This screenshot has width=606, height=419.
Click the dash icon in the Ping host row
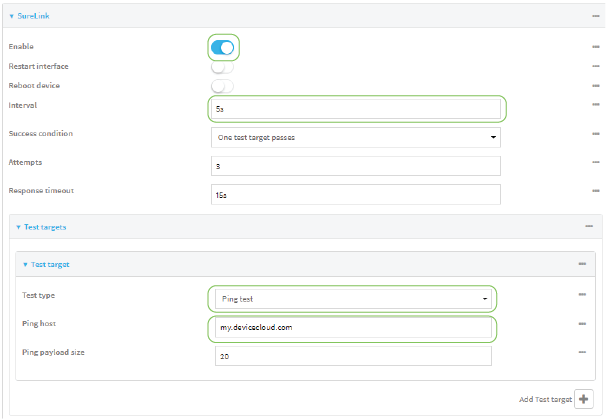click(581, 324)
